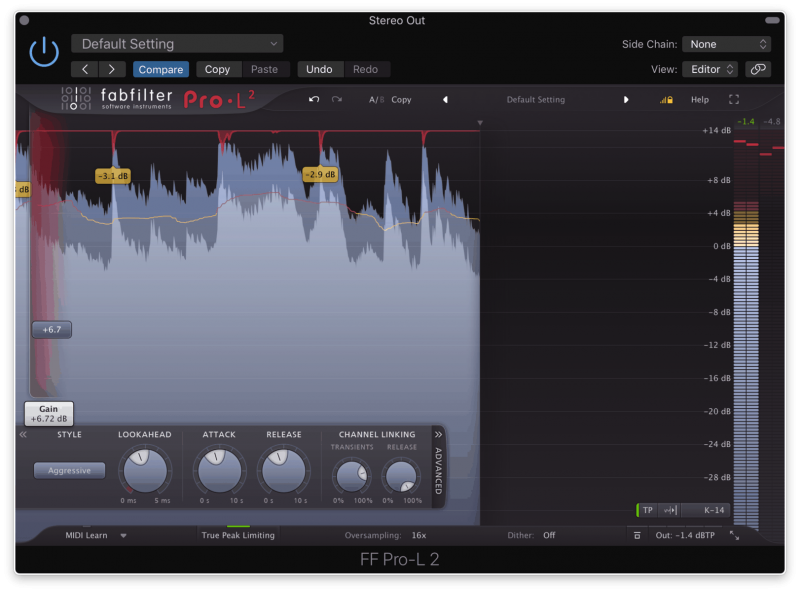The height and width of the screenshot is (592, 800).
Task: Open the View dropdown set to Editor
Action: [x=711, y=69]
